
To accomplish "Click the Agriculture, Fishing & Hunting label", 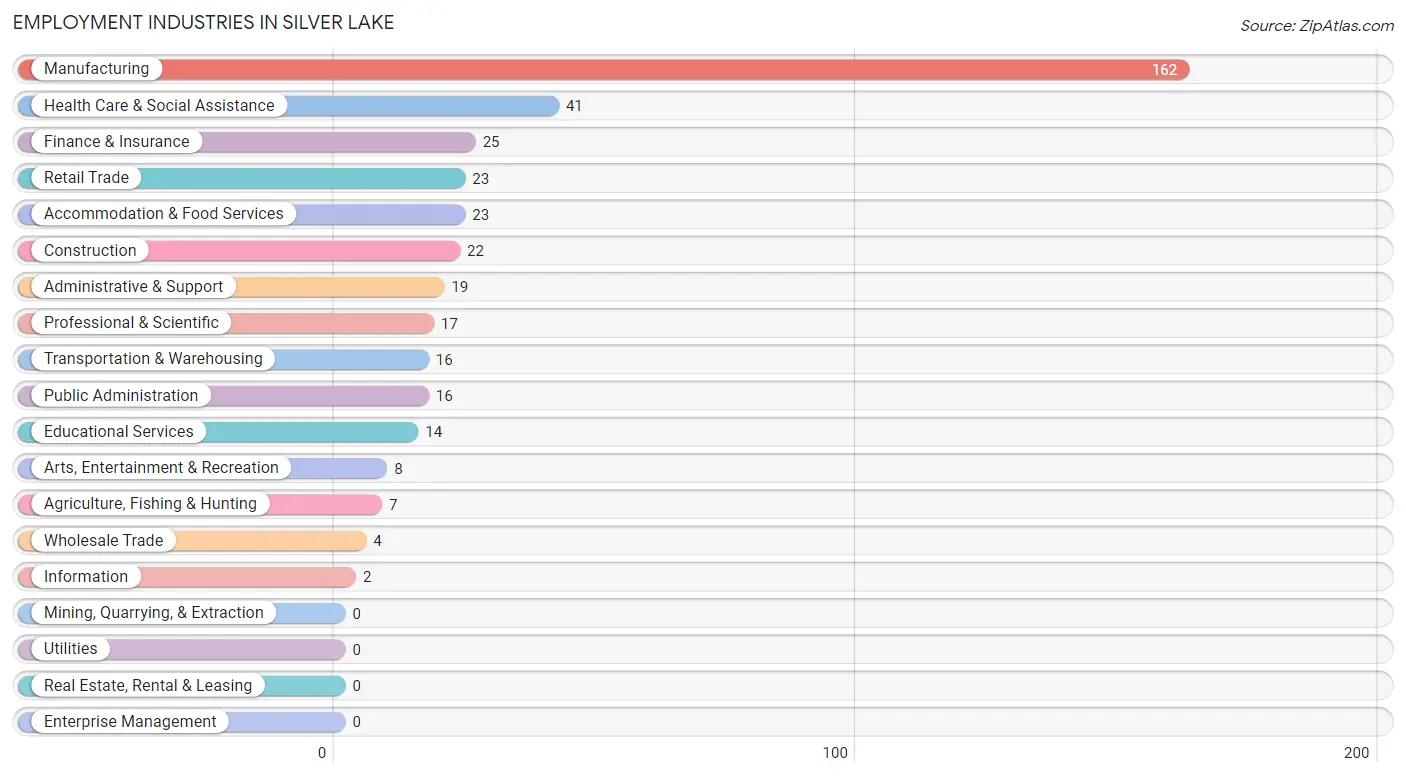I will 150,504.
